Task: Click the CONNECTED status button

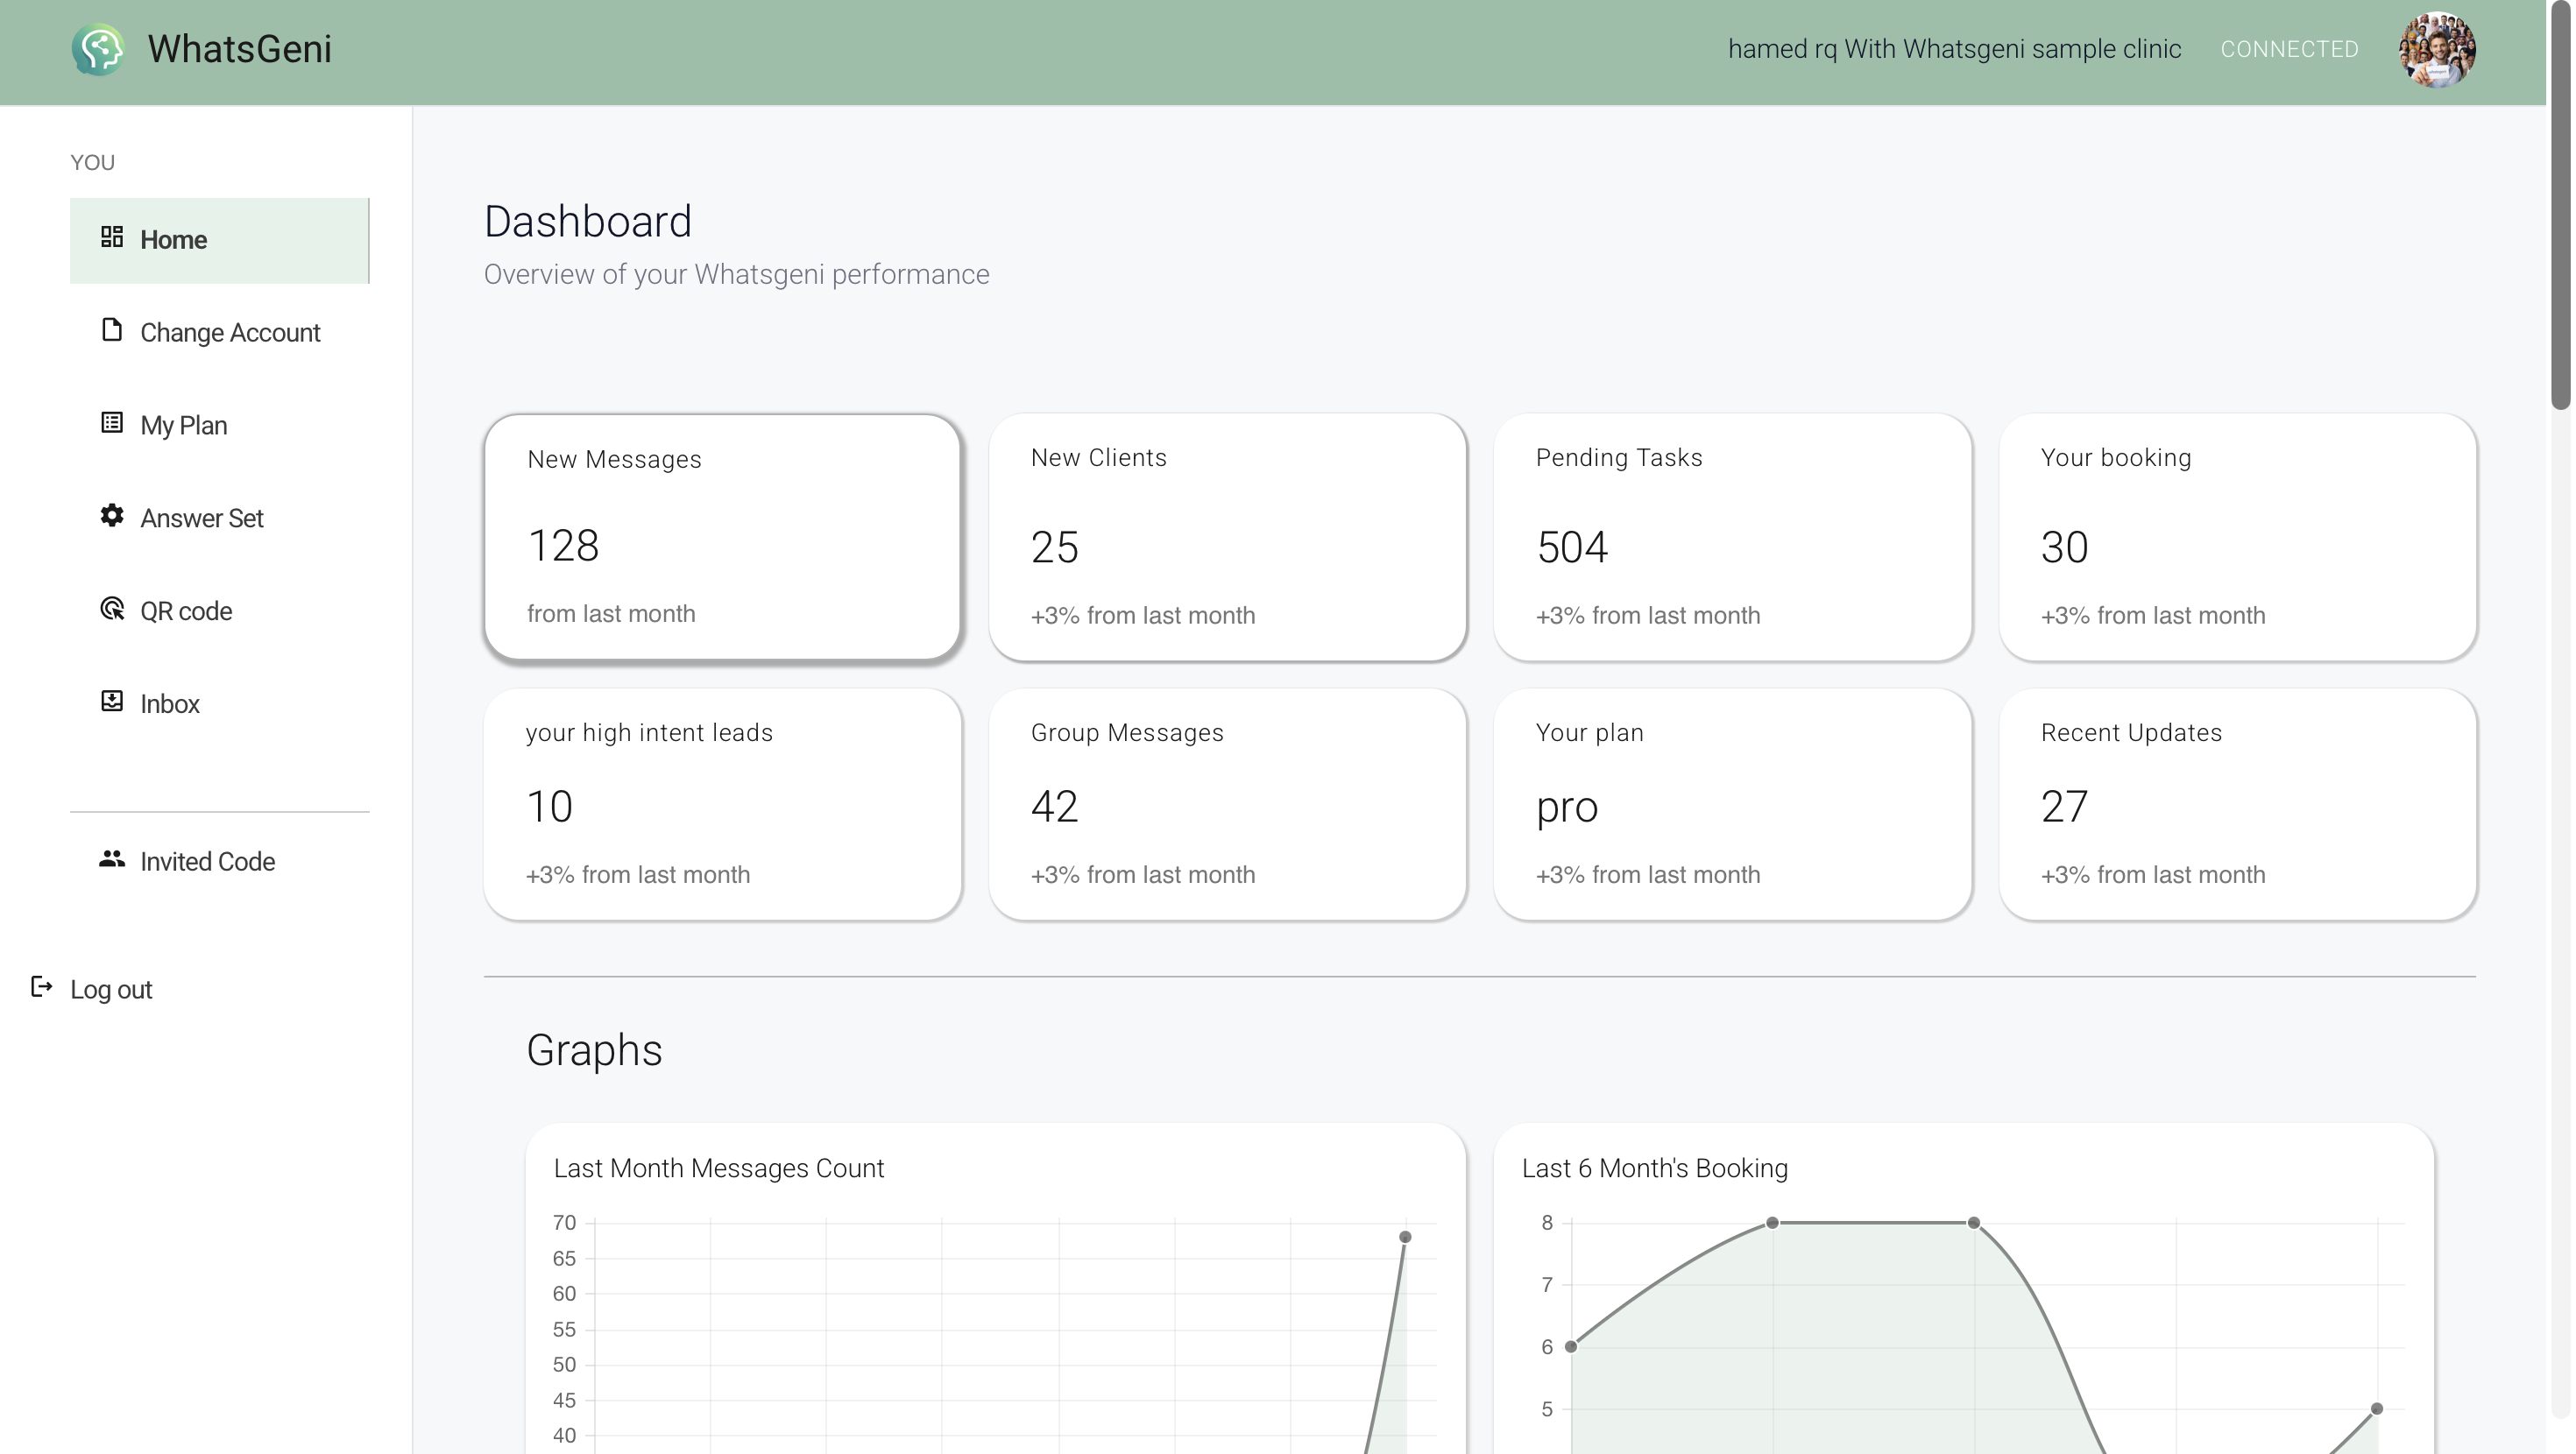Action: coord(2289,49)
